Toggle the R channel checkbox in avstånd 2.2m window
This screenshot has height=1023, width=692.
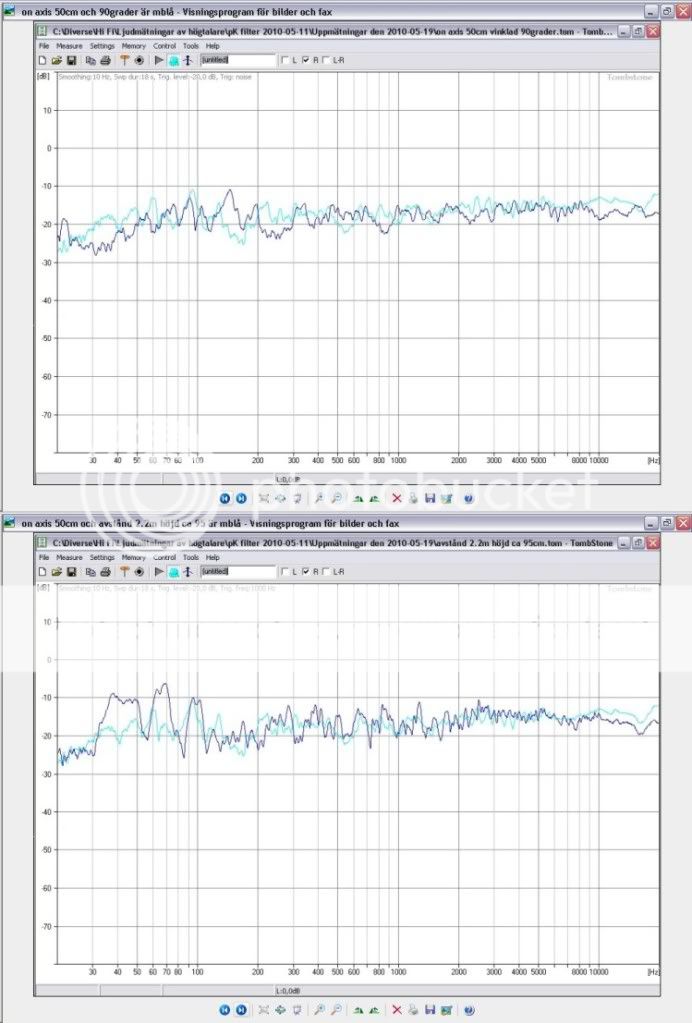point(306,571)
